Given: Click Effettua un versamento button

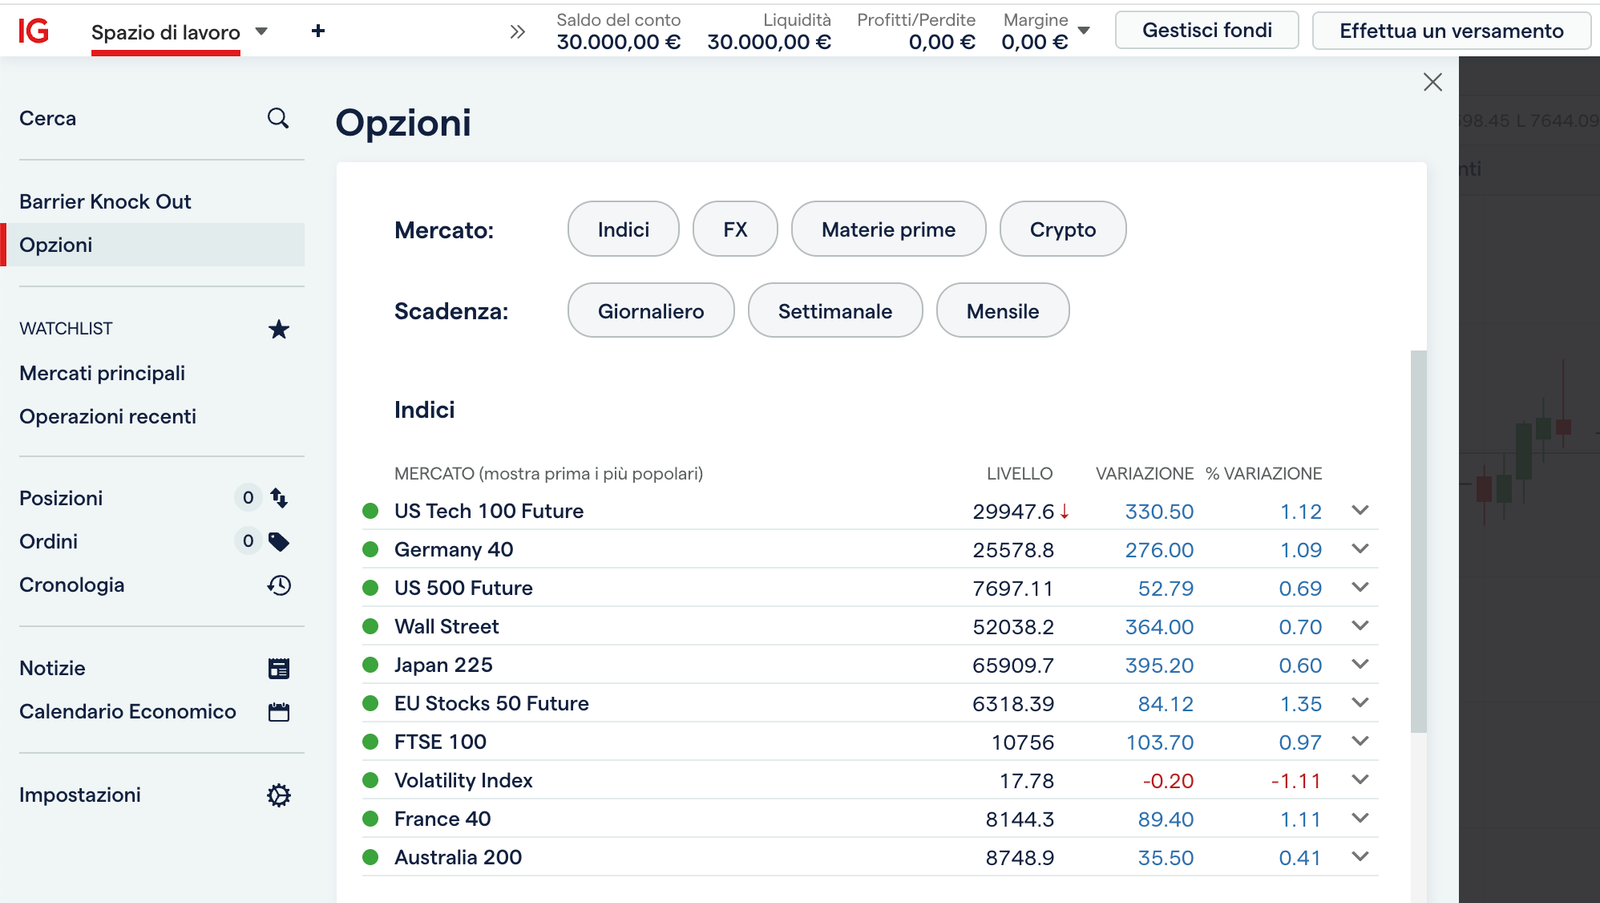Looking at the screenshot, I should [1451, 30].
